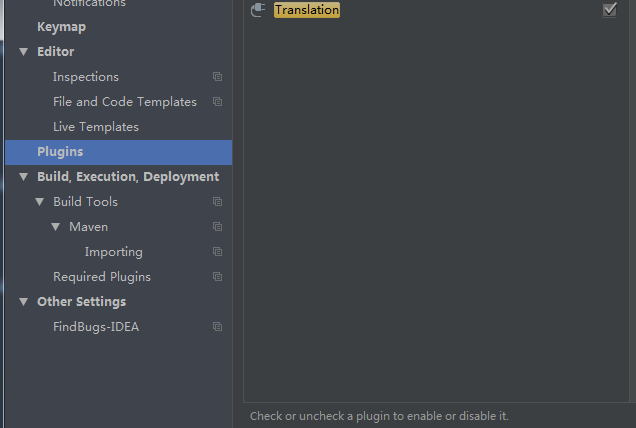This screenshot has height=428, width=636.
Task: Open Live Templates settings
Action: [x=96, y=127]
